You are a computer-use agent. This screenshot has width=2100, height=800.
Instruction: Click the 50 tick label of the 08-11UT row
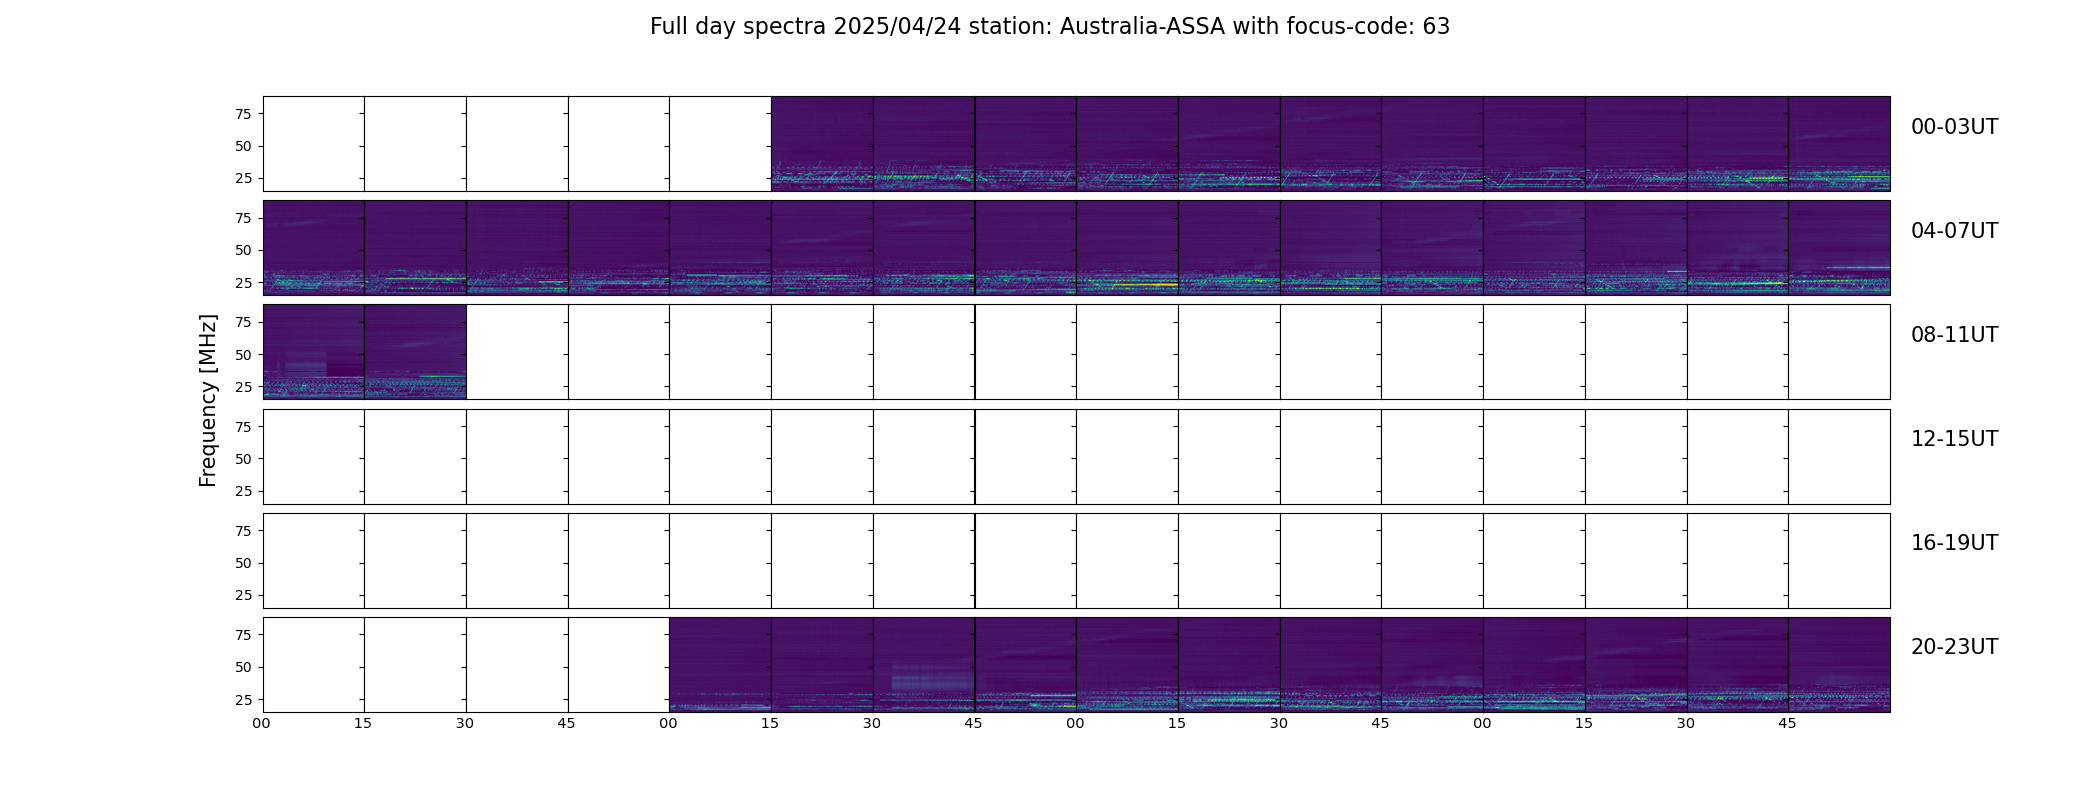click(243, 355)
